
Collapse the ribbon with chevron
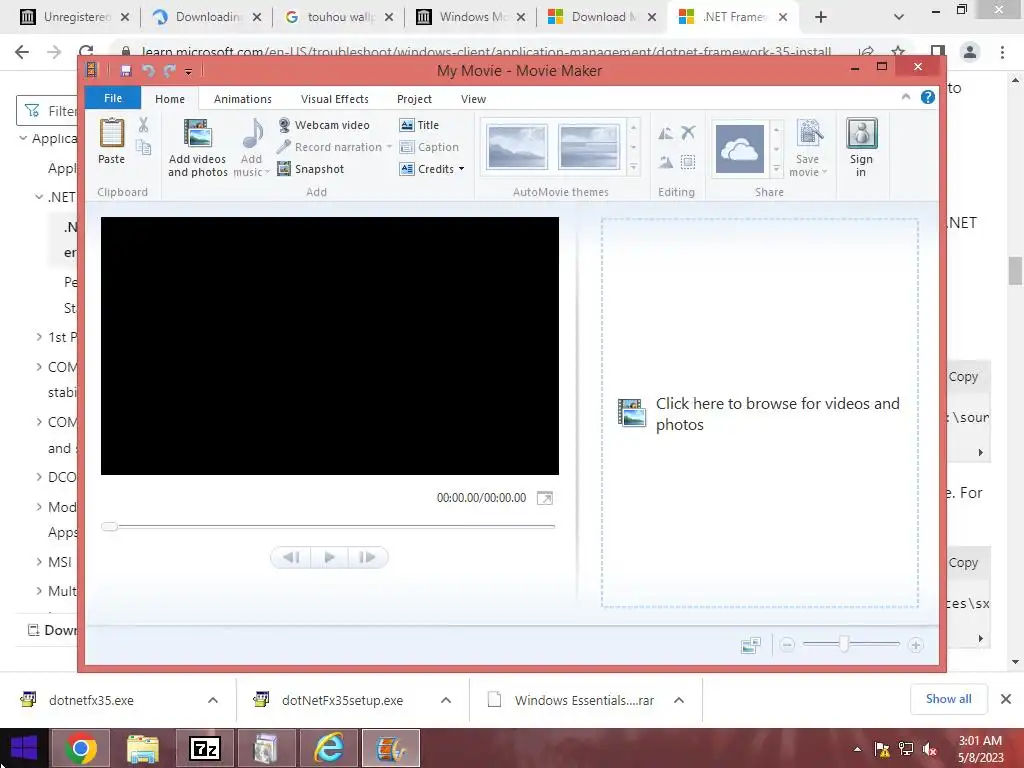coord(906,97)
